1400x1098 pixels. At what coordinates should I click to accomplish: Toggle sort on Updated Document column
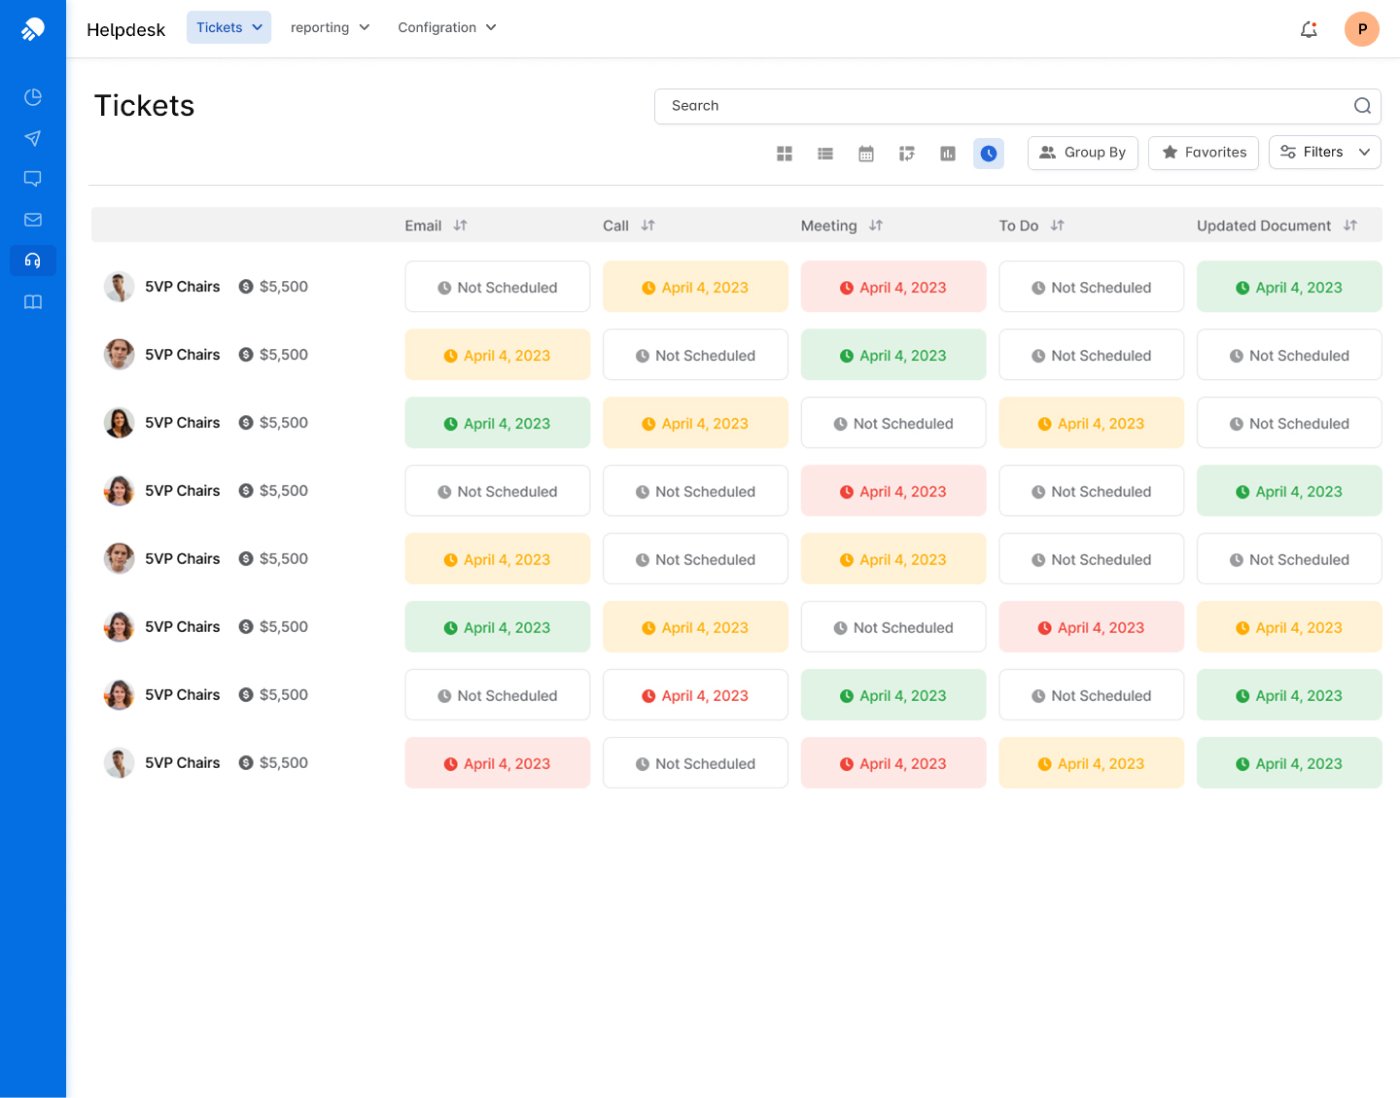point(1350,226)
